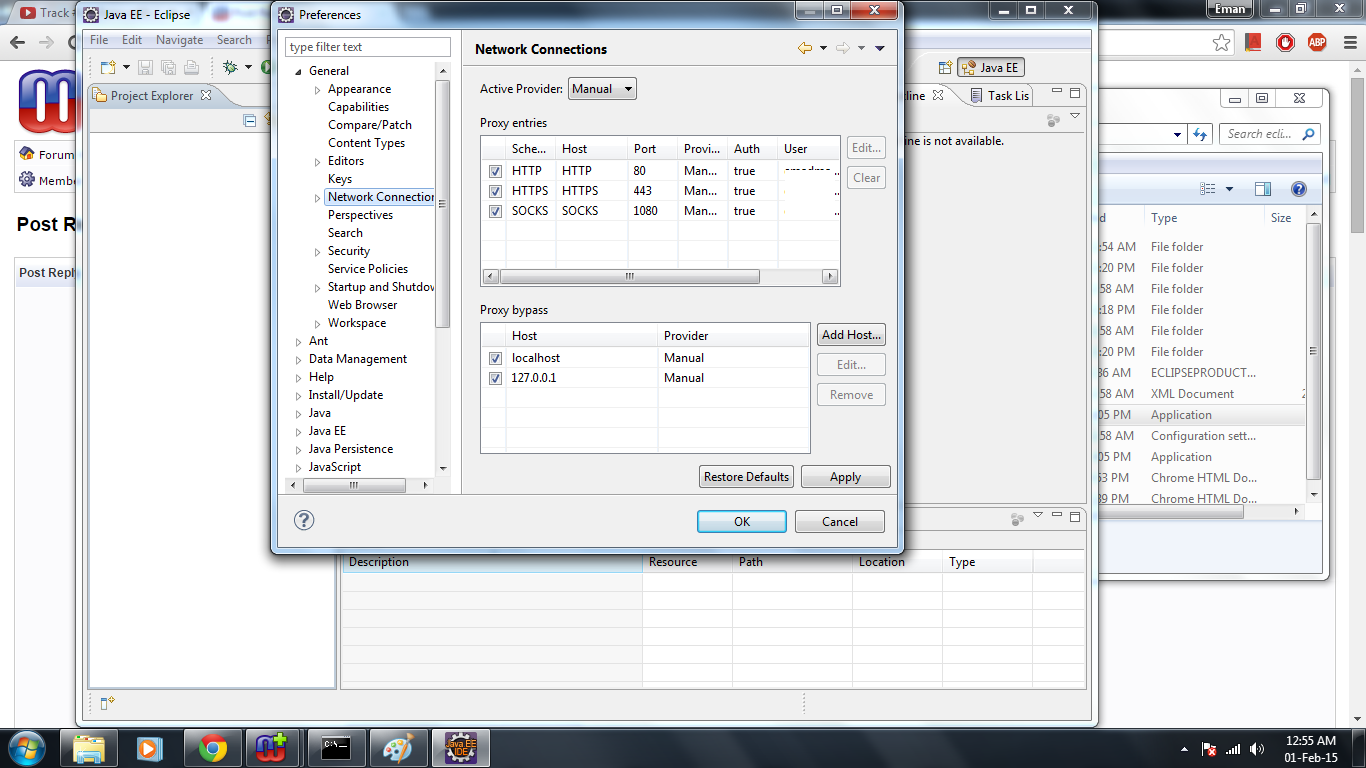Open Command Prompt from taskbar
Image resolution: width=1366 pixels, height=768 pixels.
(335, 748)
